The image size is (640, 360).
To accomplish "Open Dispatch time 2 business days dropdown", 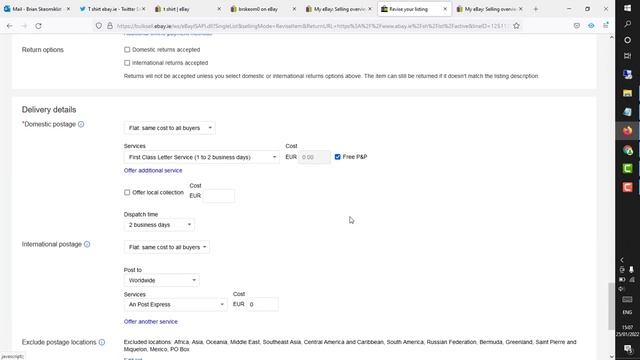I will coord(159,225).
